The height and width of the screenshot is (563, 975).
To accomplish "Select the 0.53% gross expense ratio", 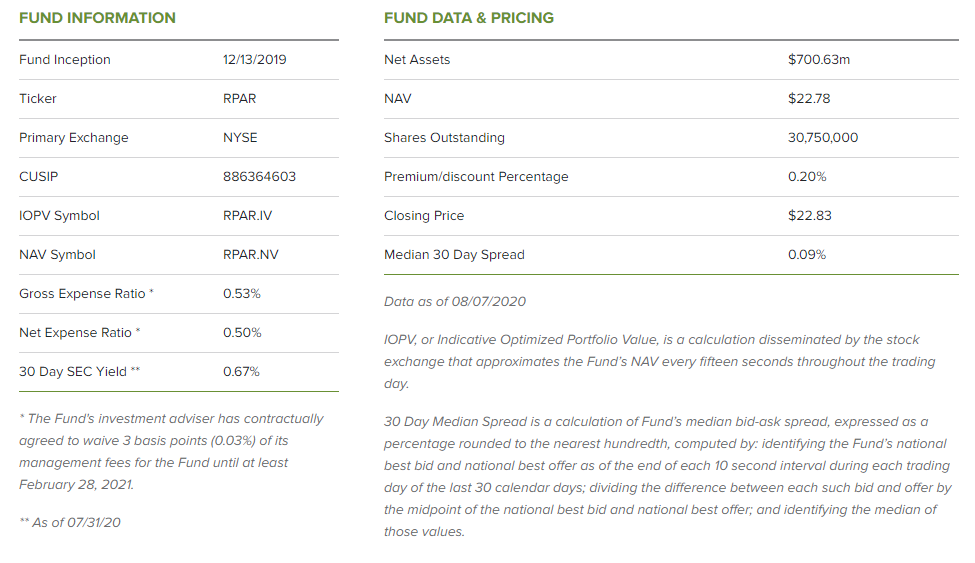I will click(x=242, y=294).
